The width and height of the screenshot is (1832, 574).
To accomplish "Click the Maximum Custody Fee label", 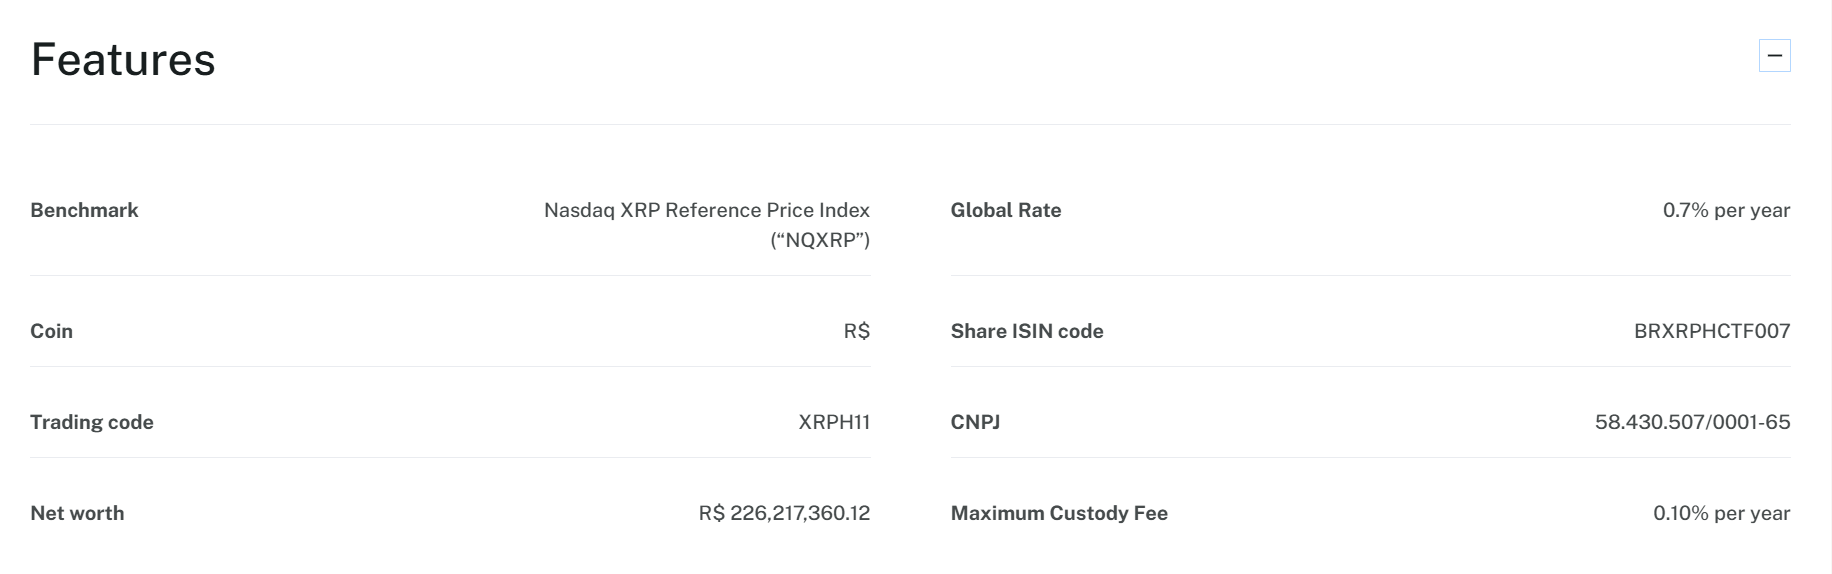I will [x=1059, y=513].
